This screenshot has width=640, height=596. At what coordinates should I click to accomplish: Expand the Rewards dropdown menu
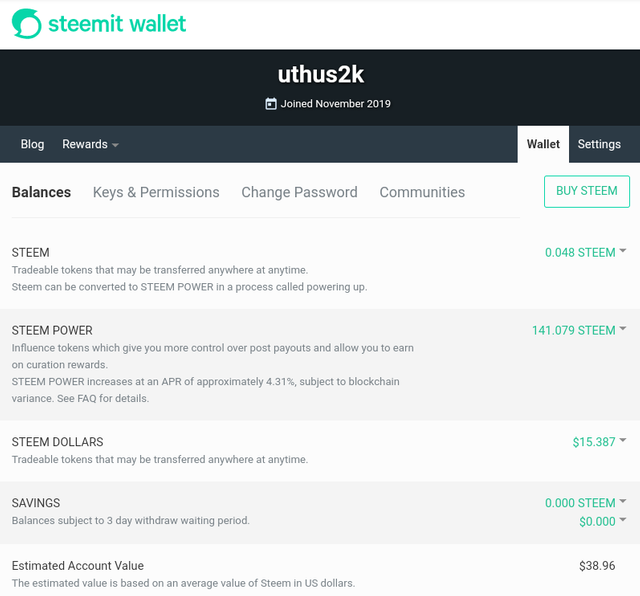coord(90,144)
